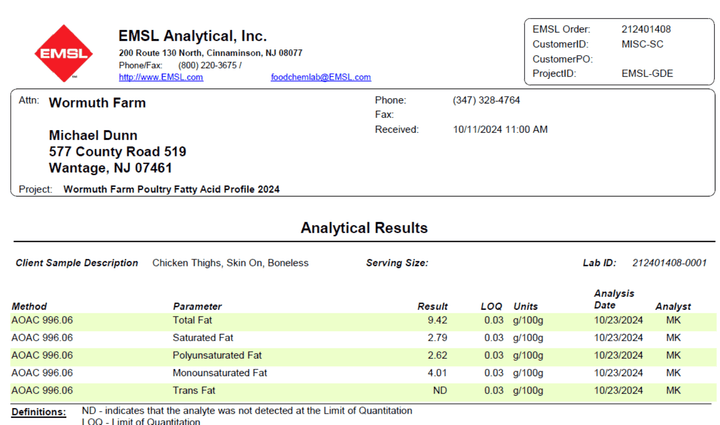Click the Analytical Results heading
This screenshot has width=720, height=425.
(364, 228)
